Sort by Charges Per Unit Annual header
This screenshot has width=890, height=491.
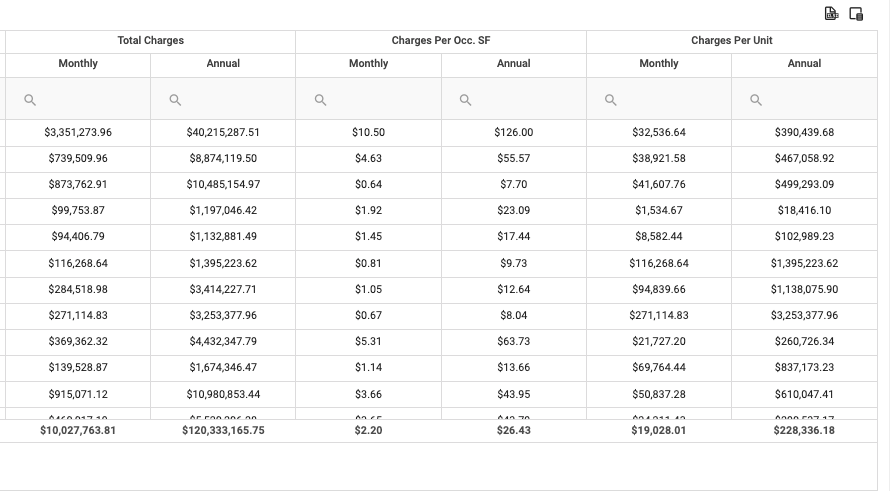pos(804,64)
